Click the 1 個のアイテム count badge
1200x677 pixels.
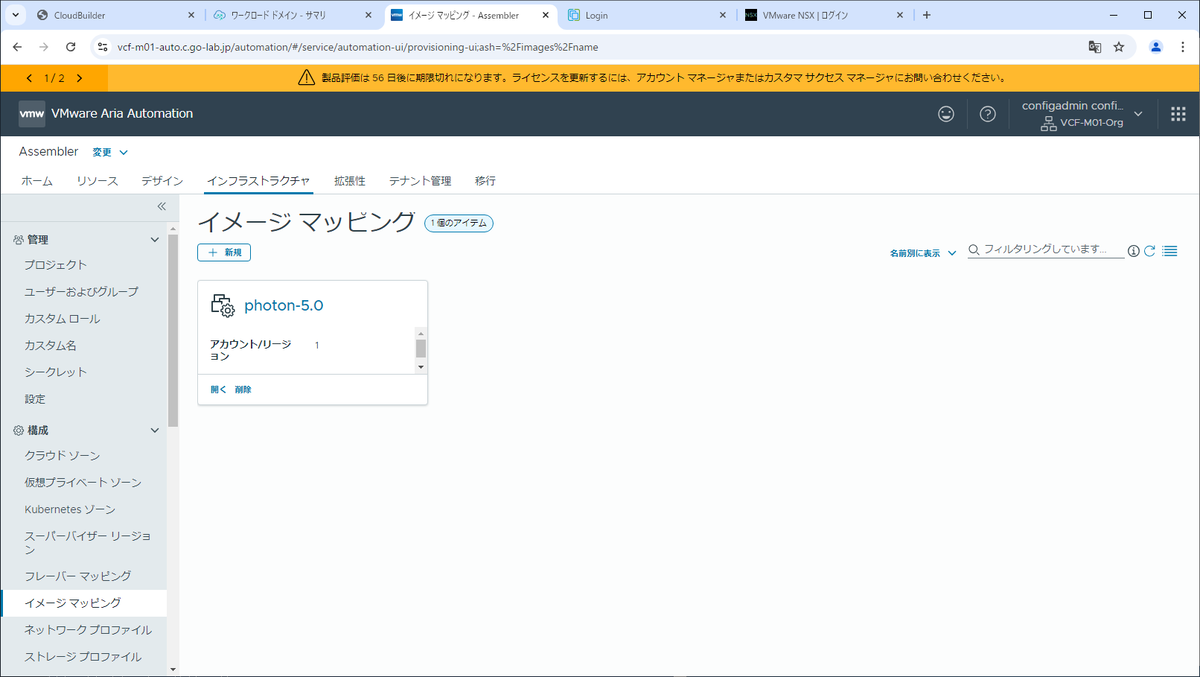click(x=459, y=223)
